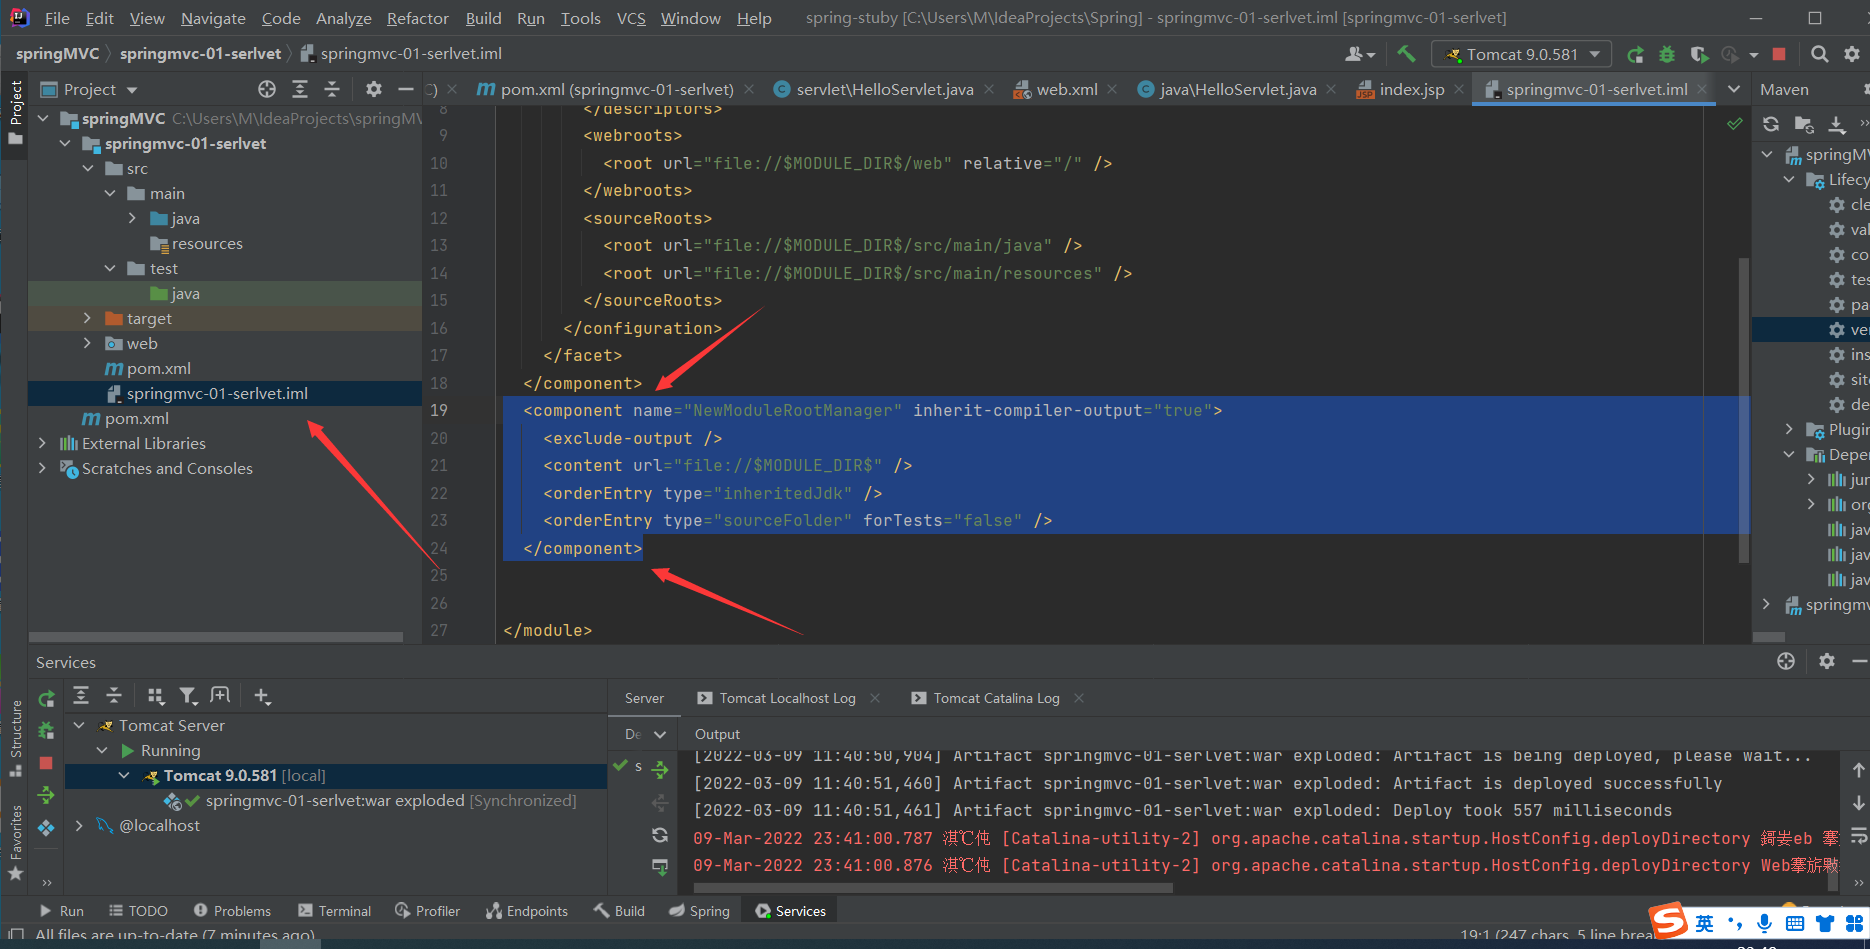1870x949 pixels.
Task: Collapse the Tomcat Server node in Services
Action: 80,724
